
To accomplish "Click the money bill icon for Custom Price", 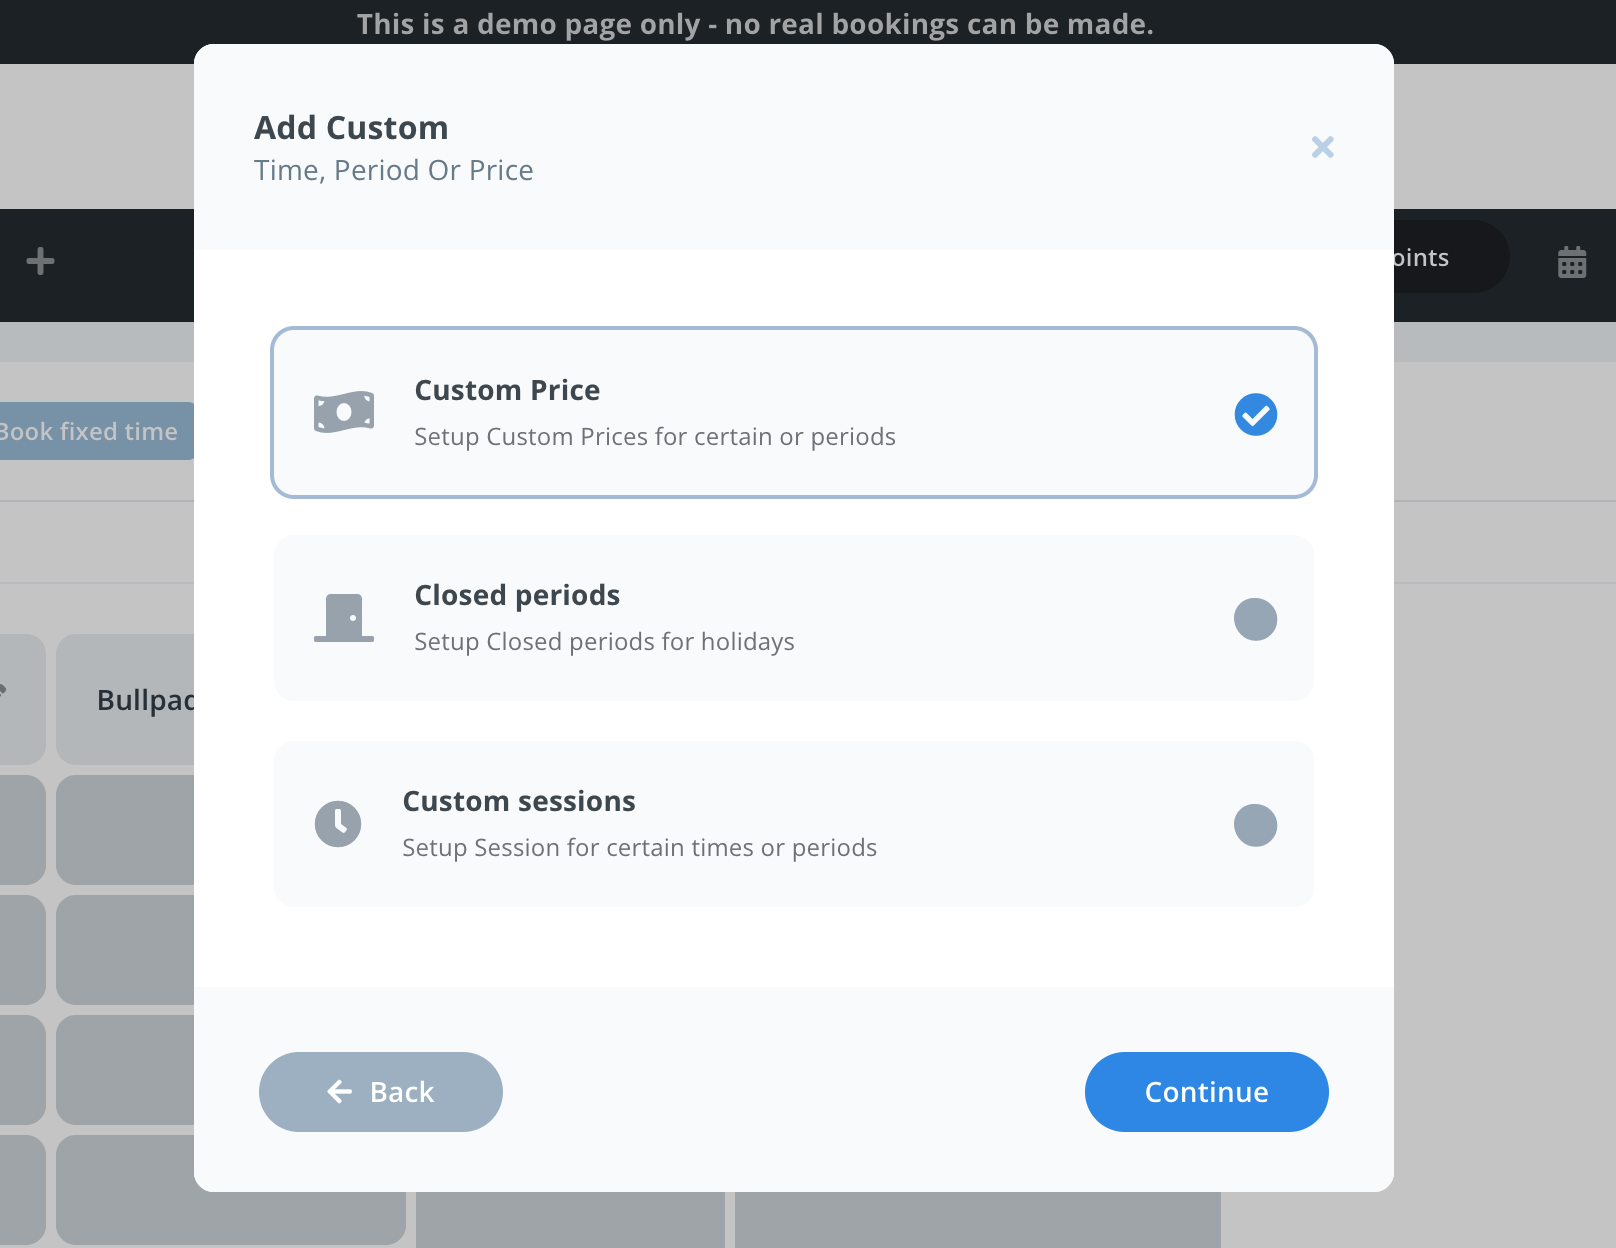I will pos(344,412).
